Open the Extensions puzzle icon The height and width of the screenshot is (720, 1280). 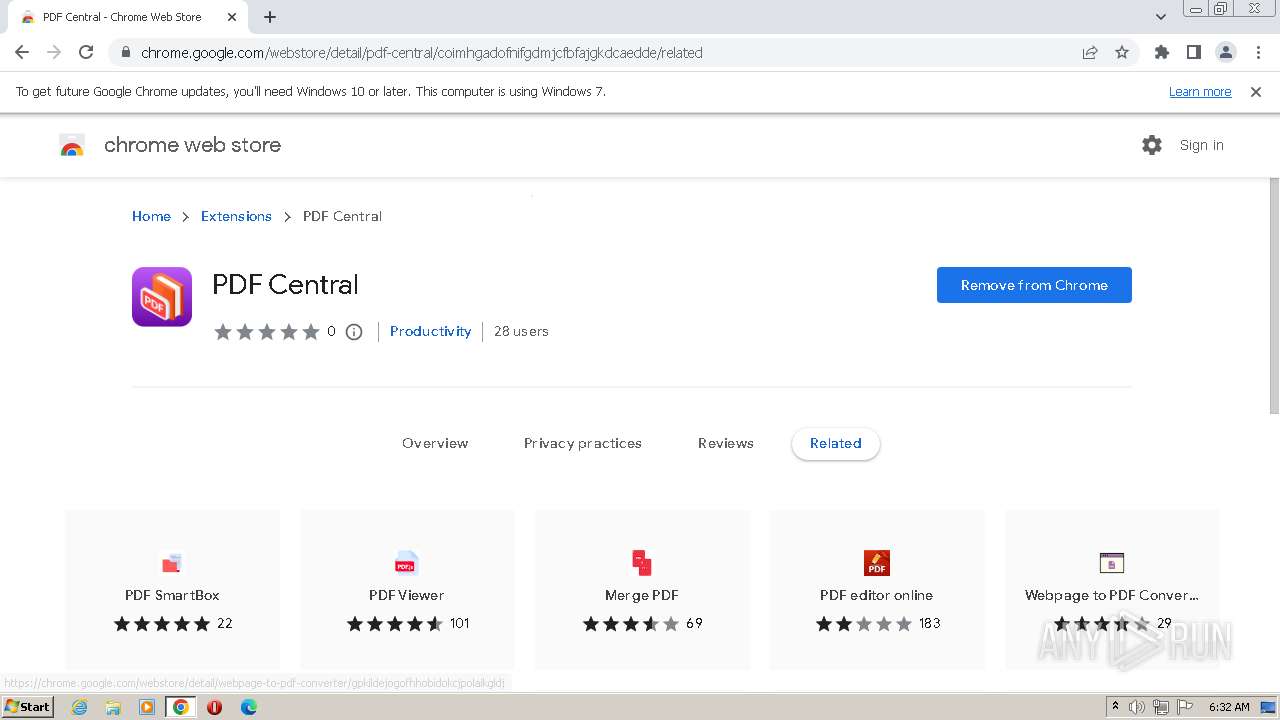[x=1161, y=53]
